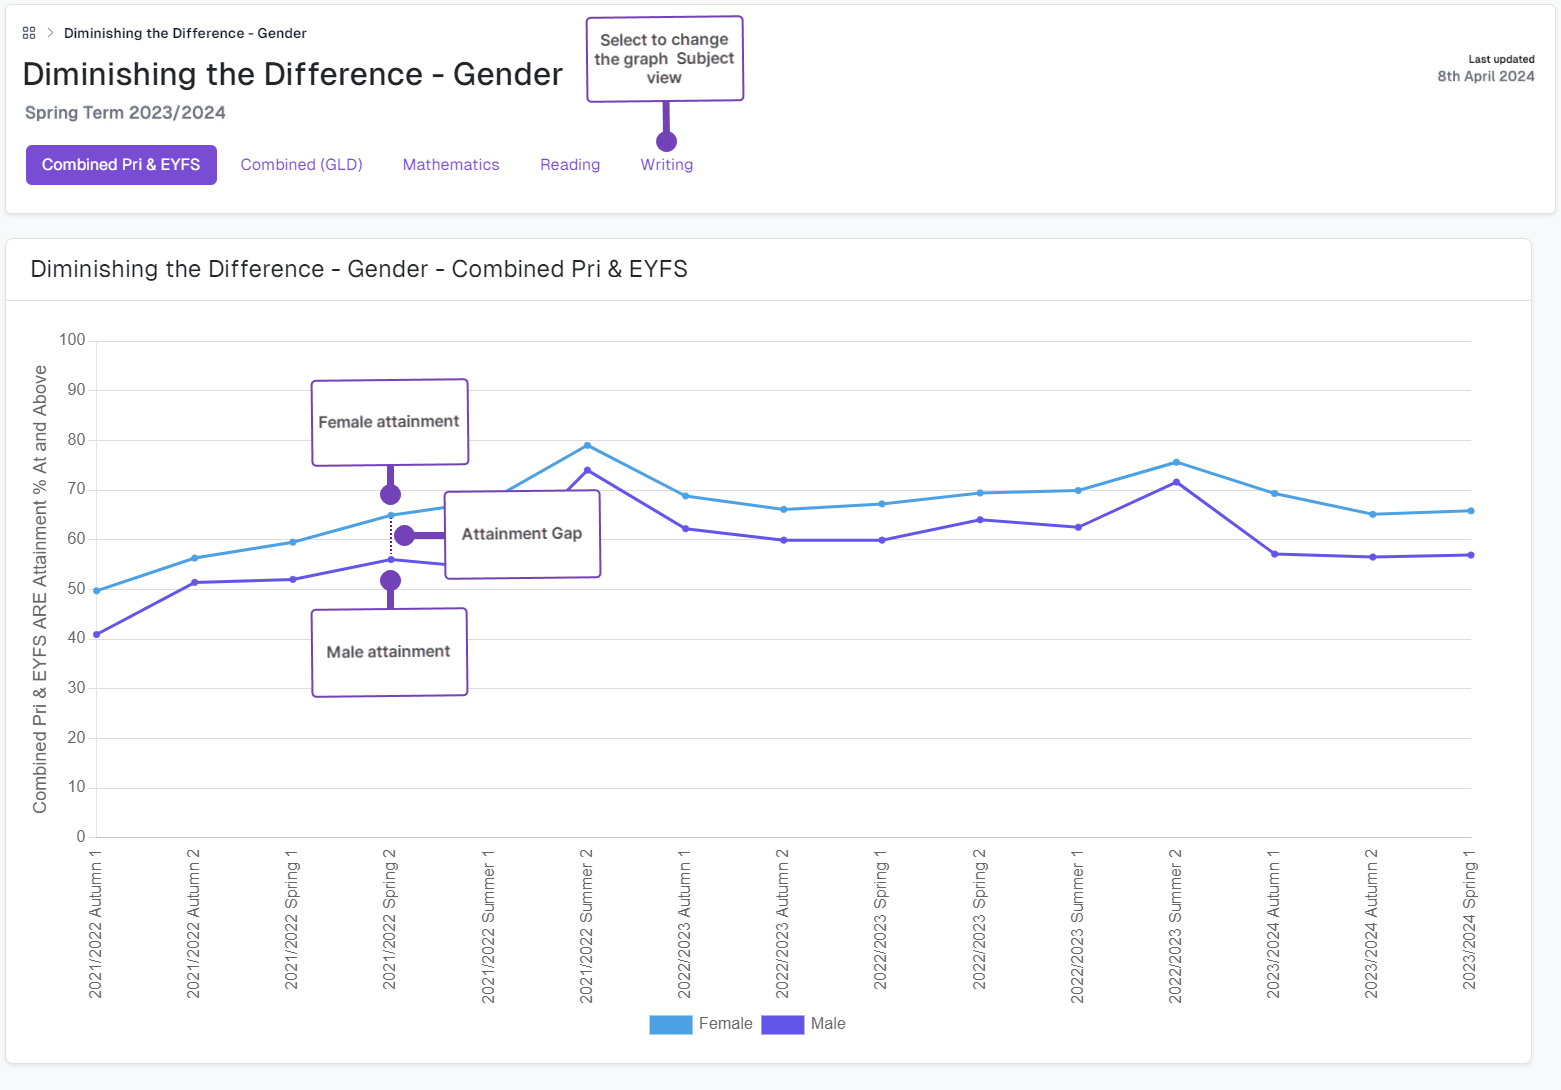The image size is (1561, 1090).
Task: Select Male data point at 2022/2023 Summer 2
Action: pyautogui.click(x=1176, y=482)
